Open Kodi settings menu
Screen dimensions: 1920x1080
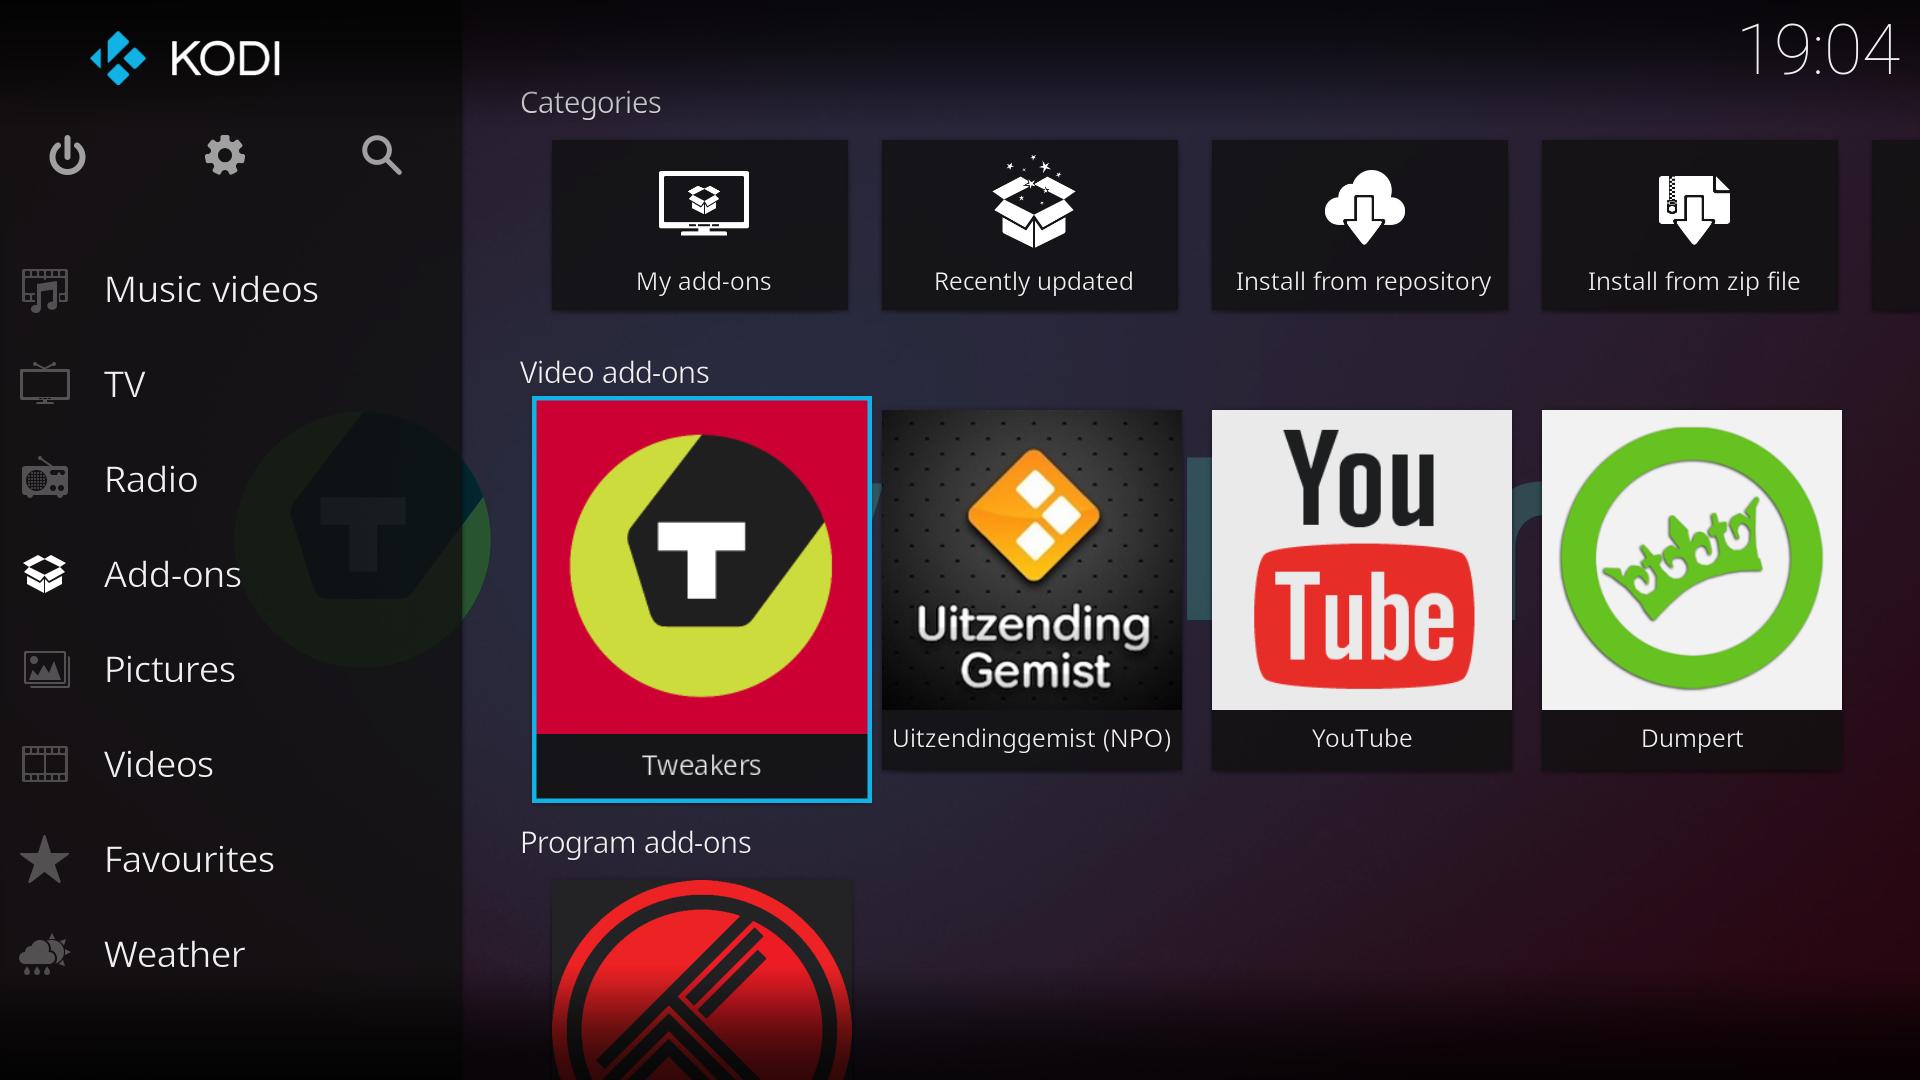tap(224, 154)
